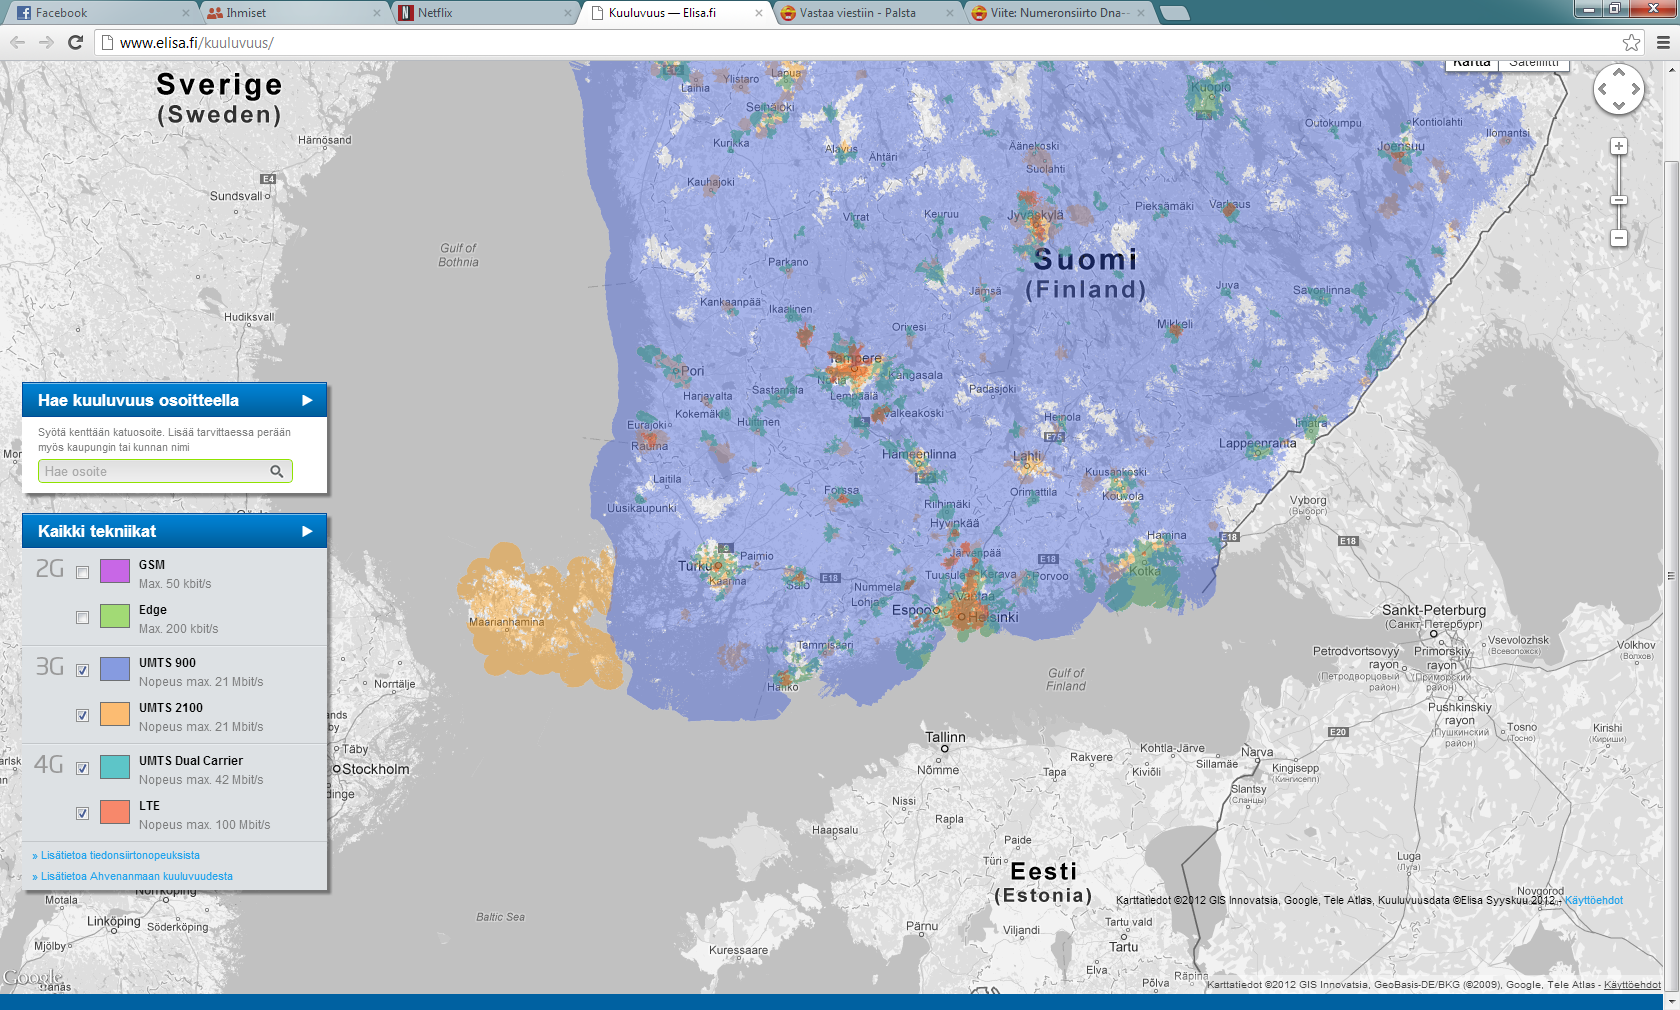This screenshot has width=1680, height=1010.
Task: Collapse the Hae kuuluvuus osoitteella panel arrow
Action: pos(307,400)
